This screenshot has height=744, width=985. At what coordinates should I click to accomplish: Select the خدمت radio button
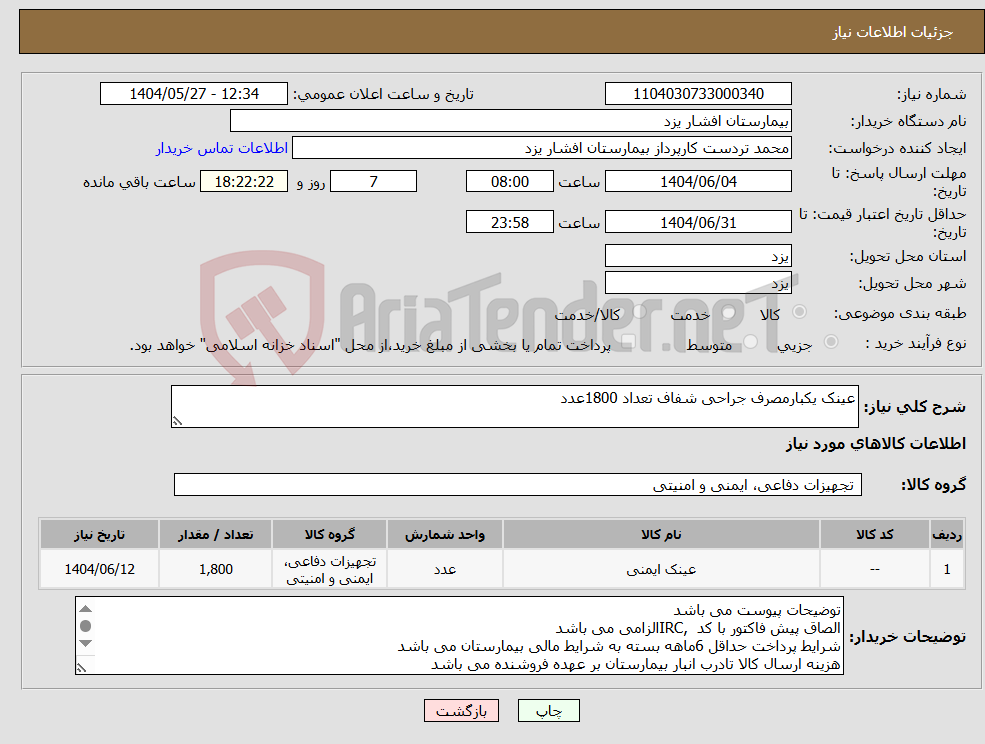click(x=729, y=312)
